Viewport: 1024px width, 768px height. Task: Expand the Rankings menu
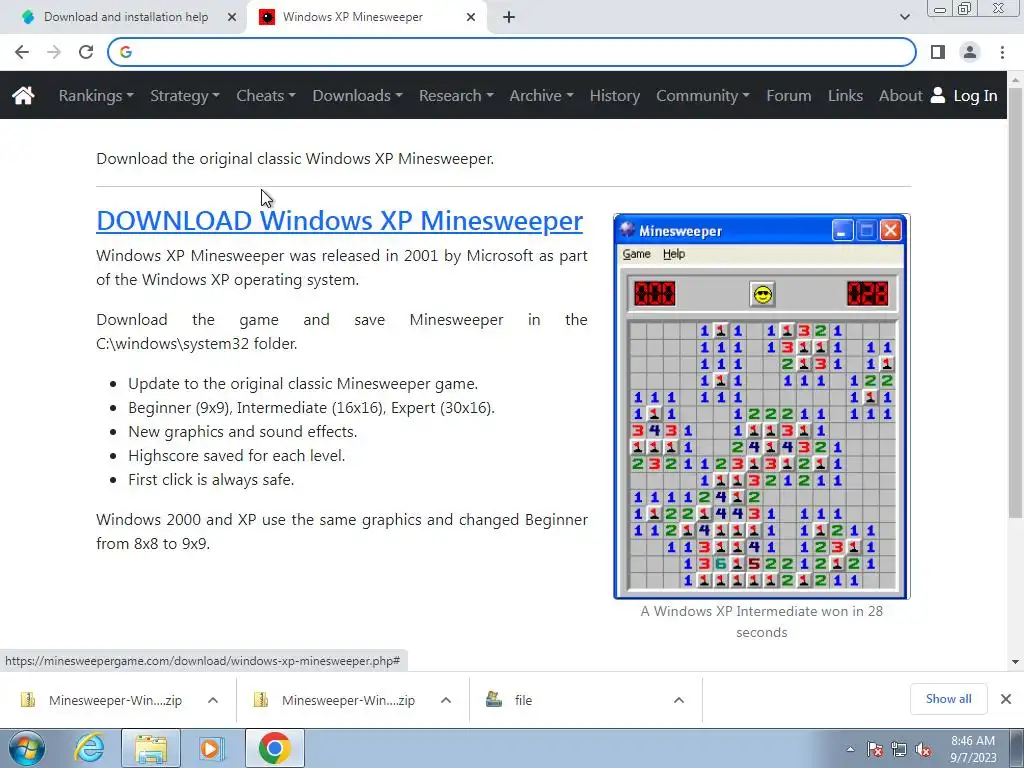[96, 96]
